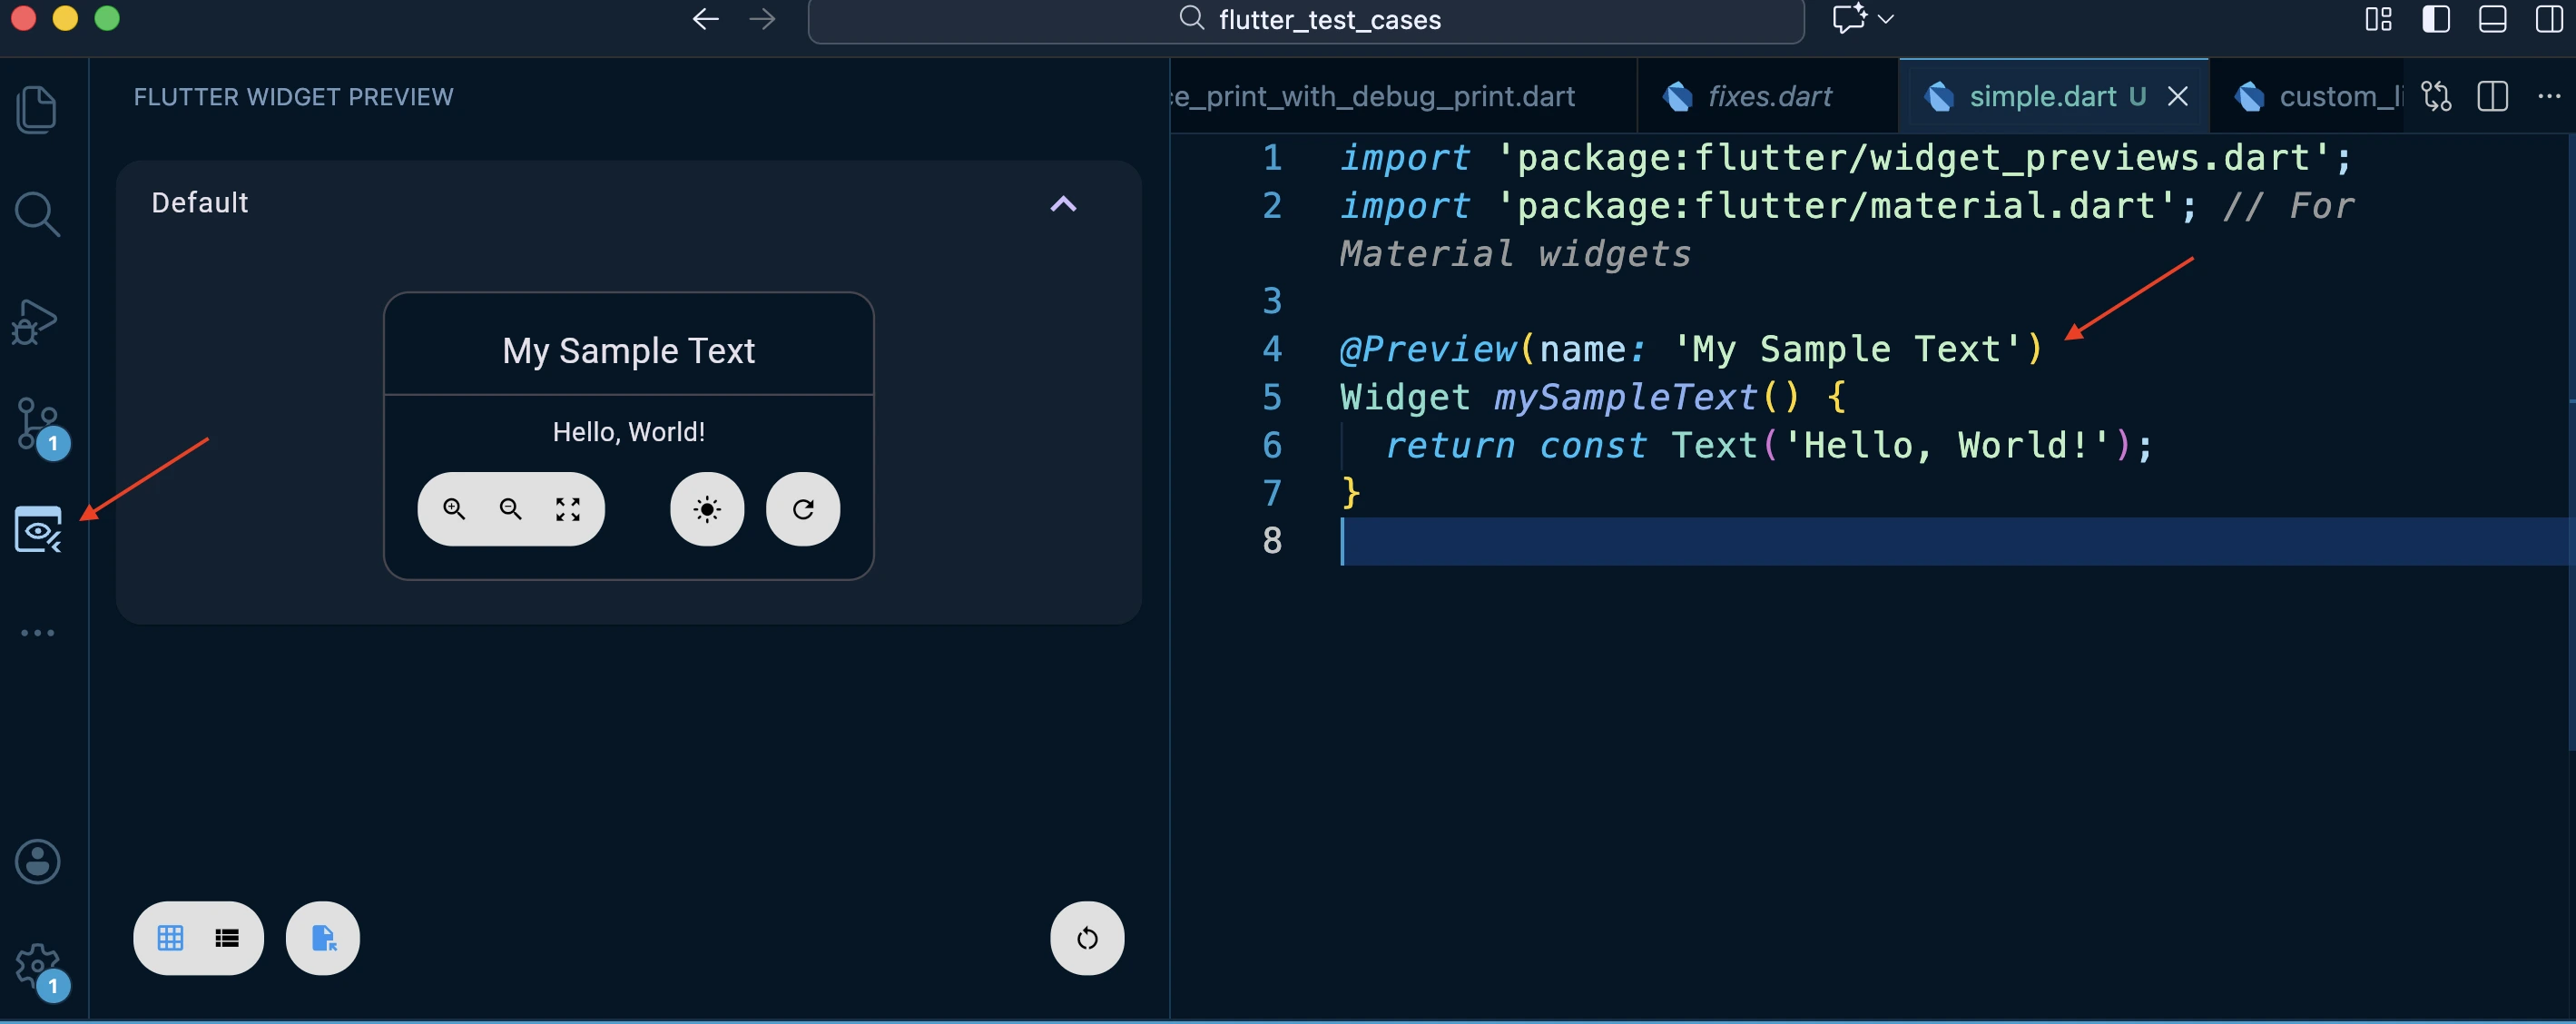The image size is (2576, 1024).
Task: Select the Flutter Widget Preview sidebar icon
Action: coord(37,530)
